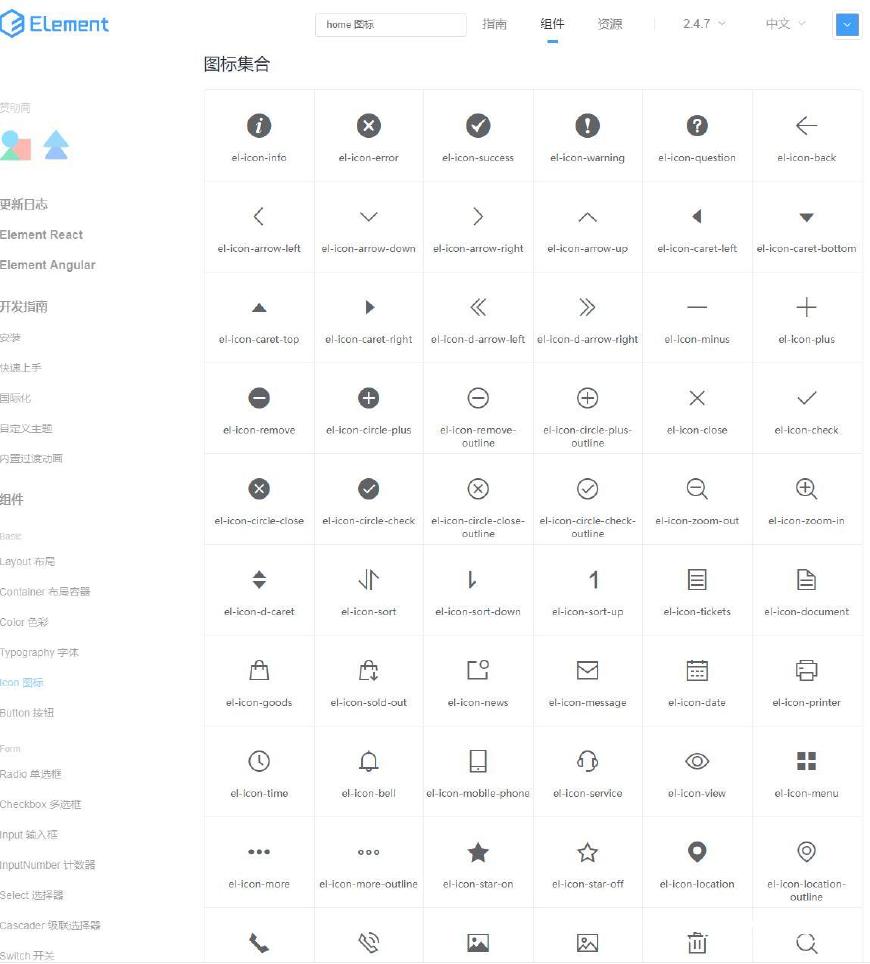The image size is (870, 964).
Task: Open Typography 字体 sidebar item
Action: 39,652
